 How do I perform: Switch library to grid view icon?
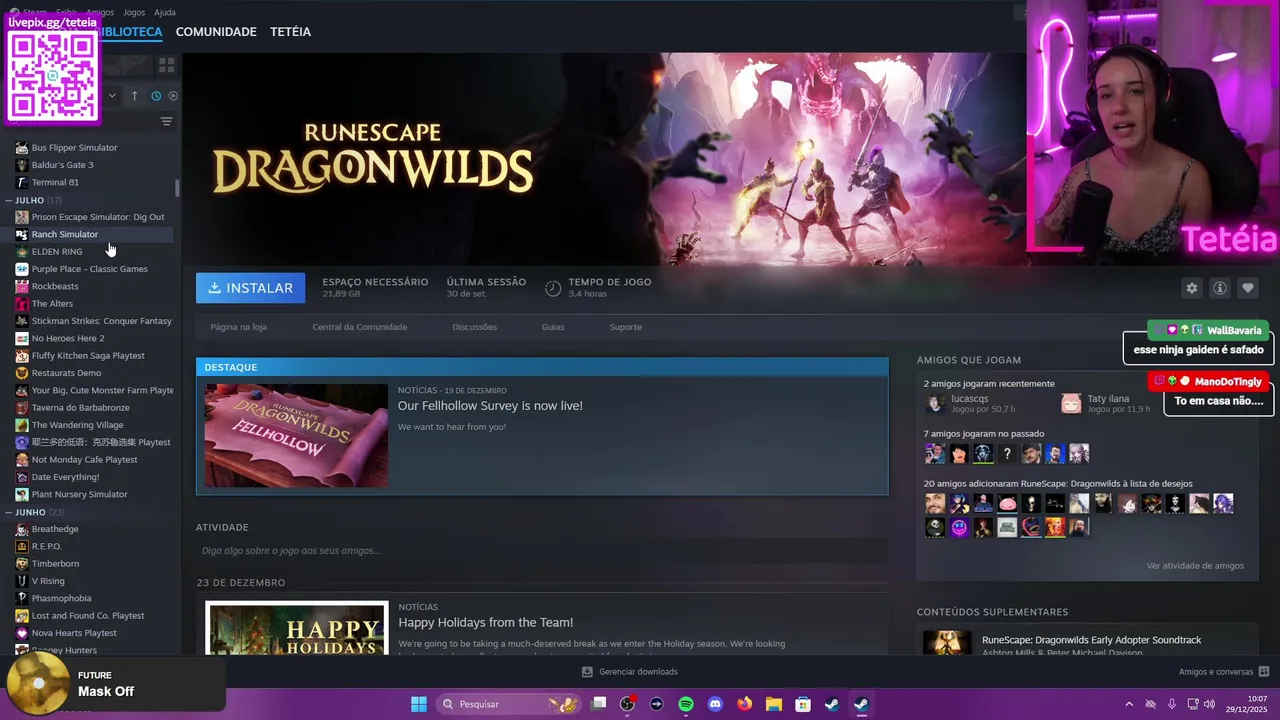point(166,64)
